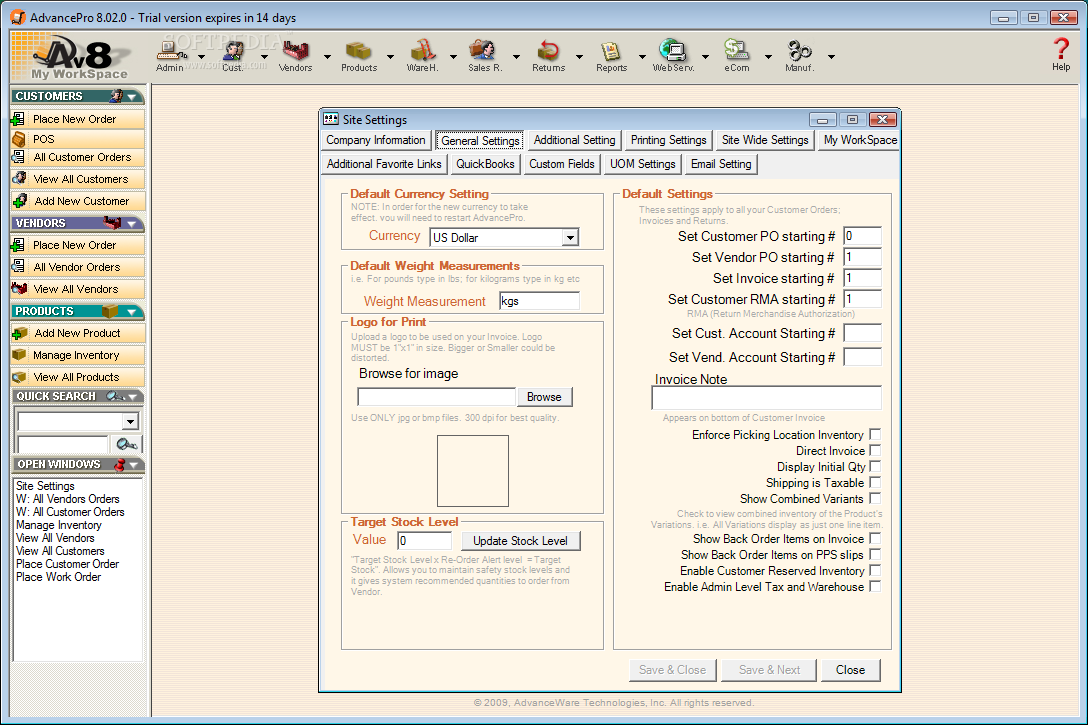Enable Enforce Picking Location Inventory checkbox

click(x=875, y=434)
